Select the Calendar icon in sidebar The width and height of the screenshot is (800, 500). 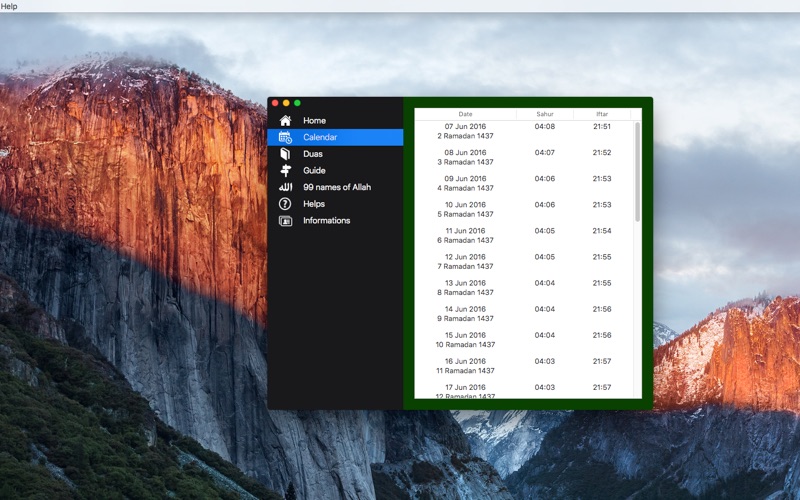click(x=285, y=137)
